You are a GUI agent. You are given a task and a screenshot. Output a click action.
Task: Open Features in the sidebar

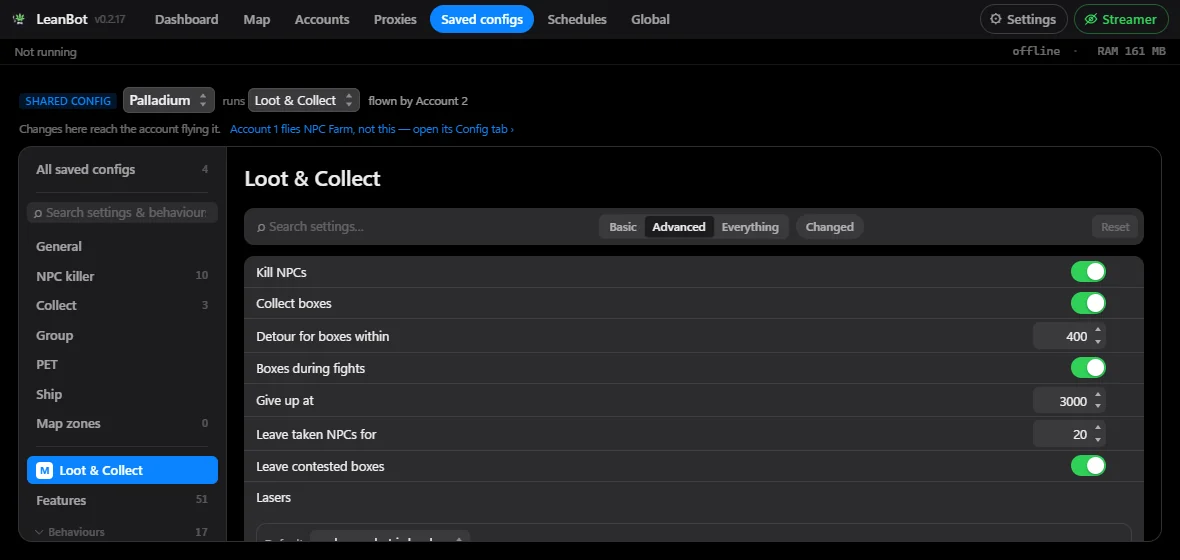pyautogui.click(x=122, y=501)
